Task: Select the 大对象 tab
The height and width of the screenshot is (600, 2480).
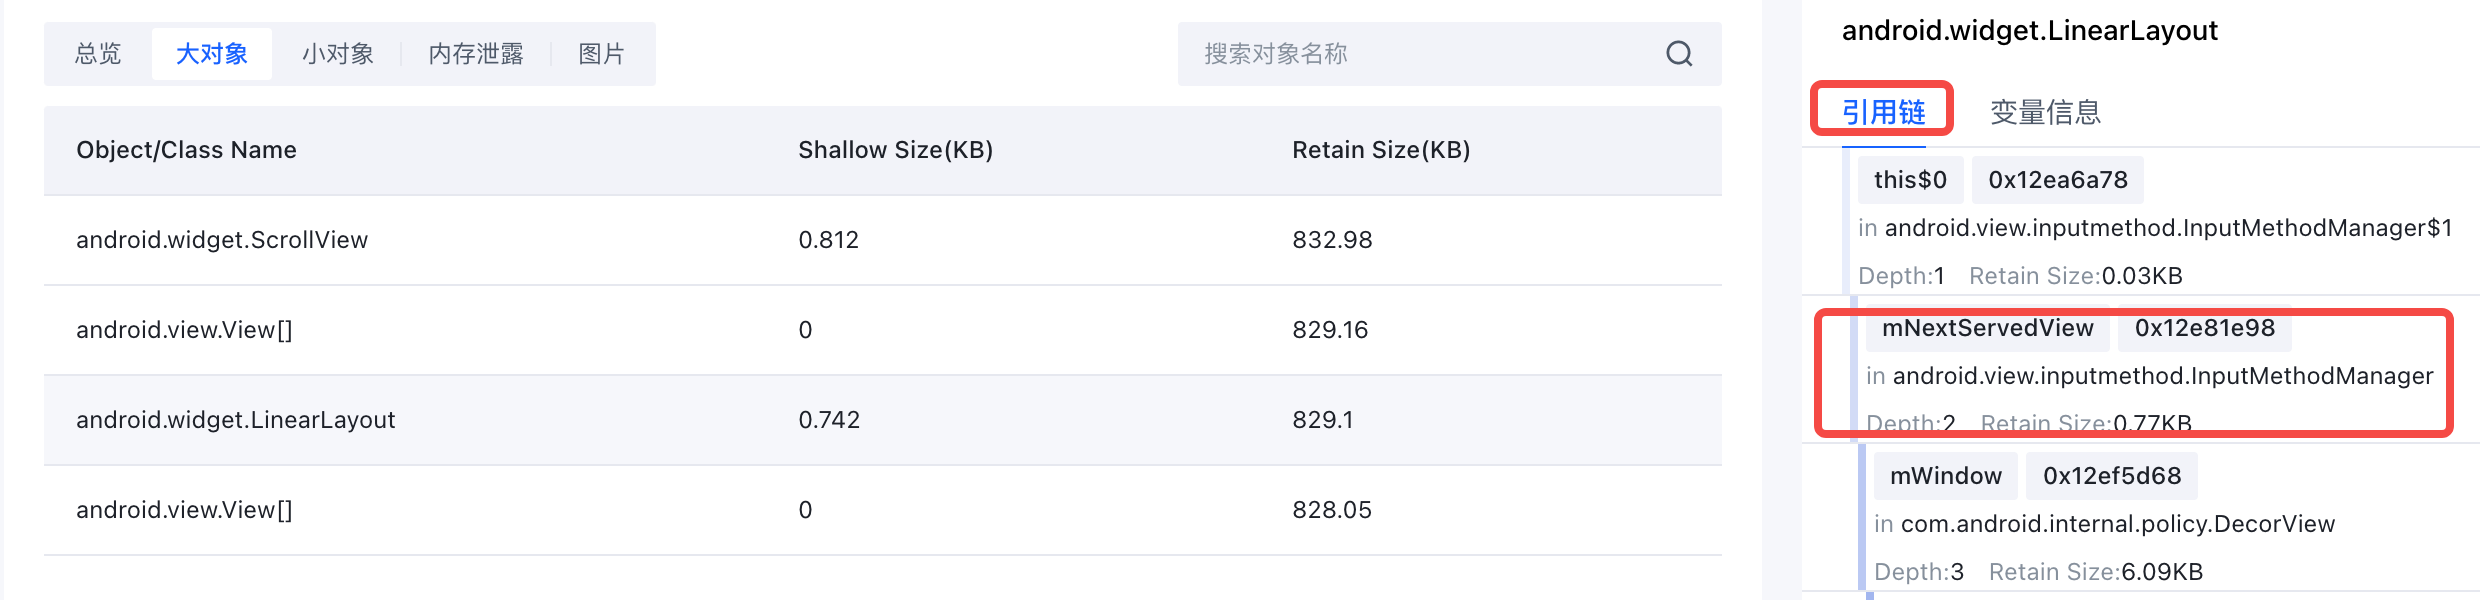Action: pyautogui.click(x=212, y=54)
